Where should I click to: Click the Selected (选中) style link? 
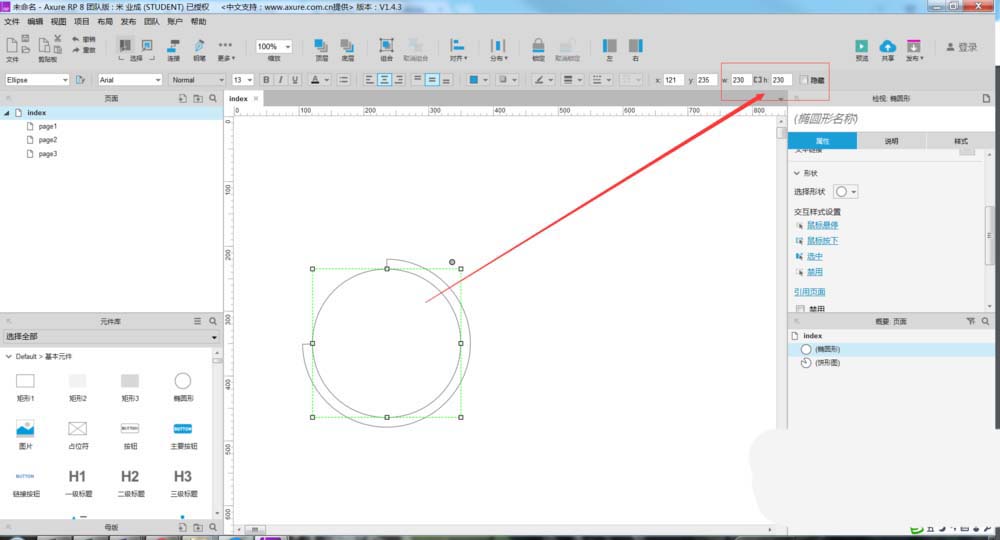click(814, 256)
